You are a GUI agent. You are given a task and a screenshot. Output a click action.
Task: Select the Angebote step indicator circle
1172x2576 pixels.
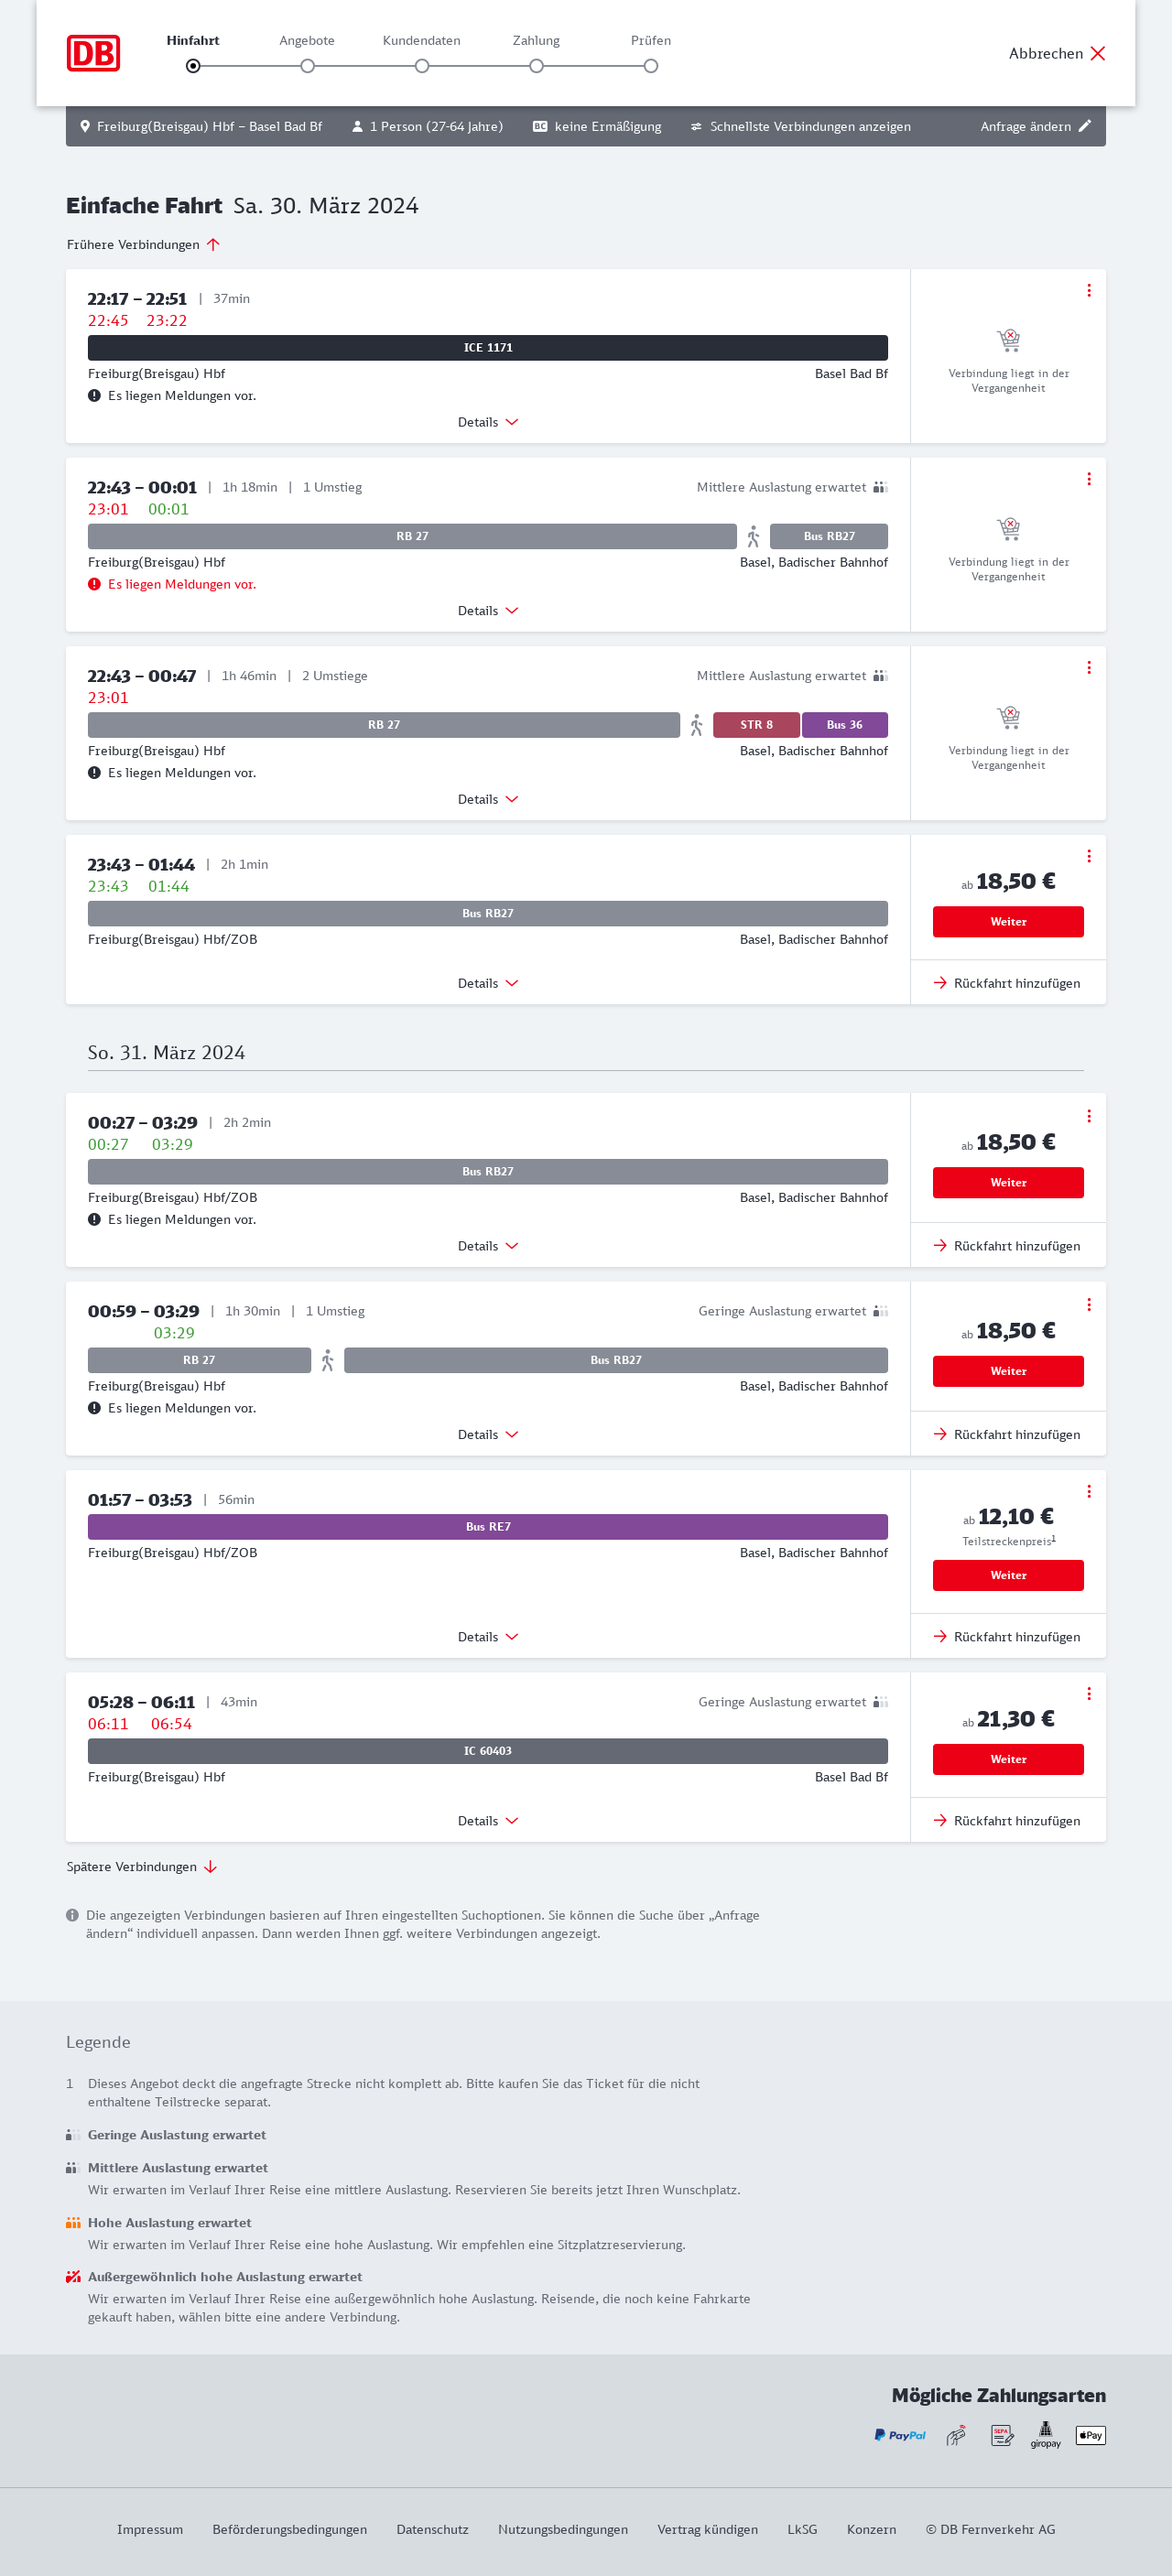point(307,66)
